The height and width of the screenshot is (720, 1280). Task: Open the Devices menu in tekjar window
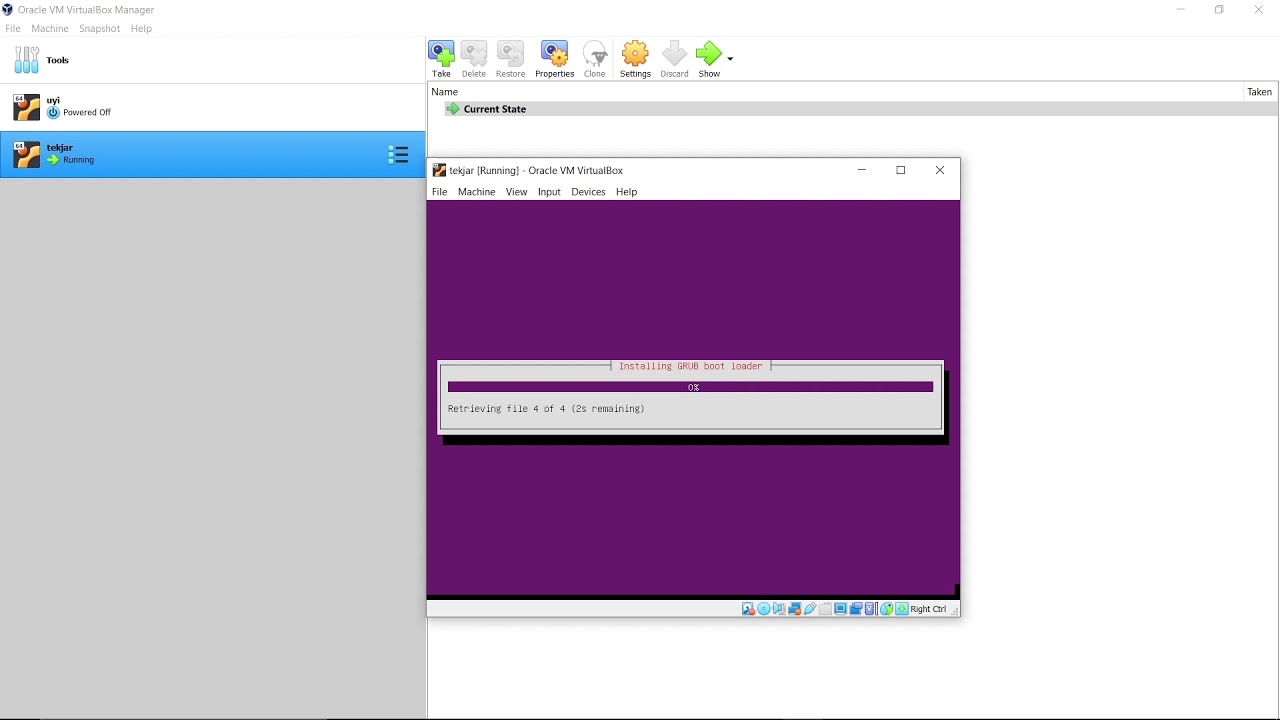pos(588,192)
